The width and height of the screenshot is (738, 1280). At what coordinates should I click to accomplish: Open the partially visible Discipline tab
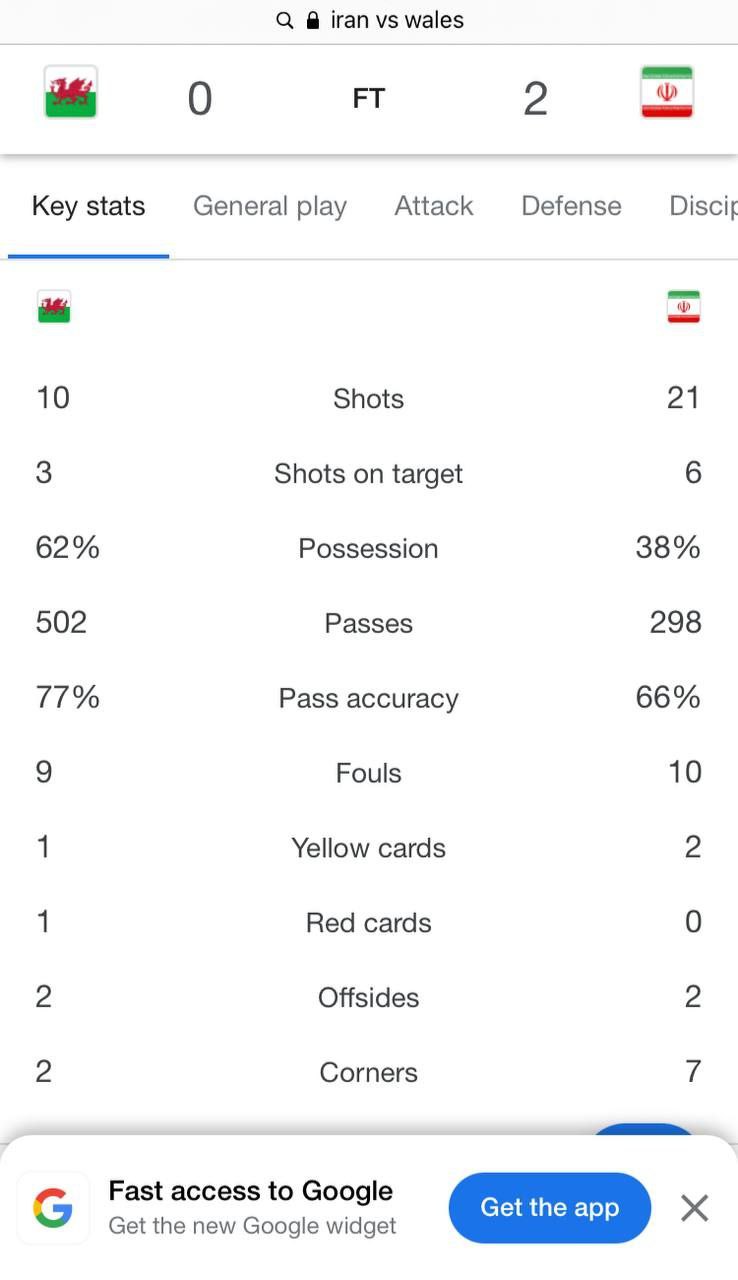tap(703, 206)
